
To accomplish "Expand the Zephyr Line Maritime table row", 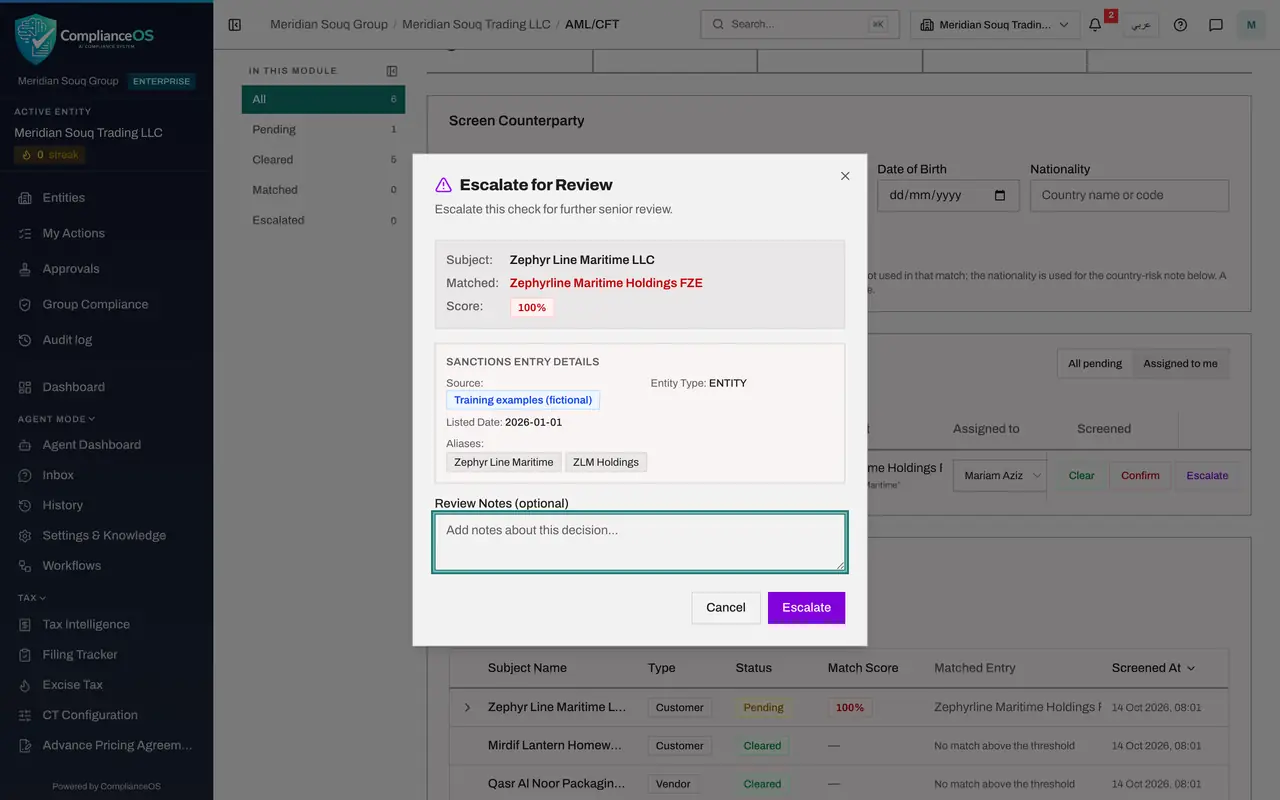I will [467, 708].
